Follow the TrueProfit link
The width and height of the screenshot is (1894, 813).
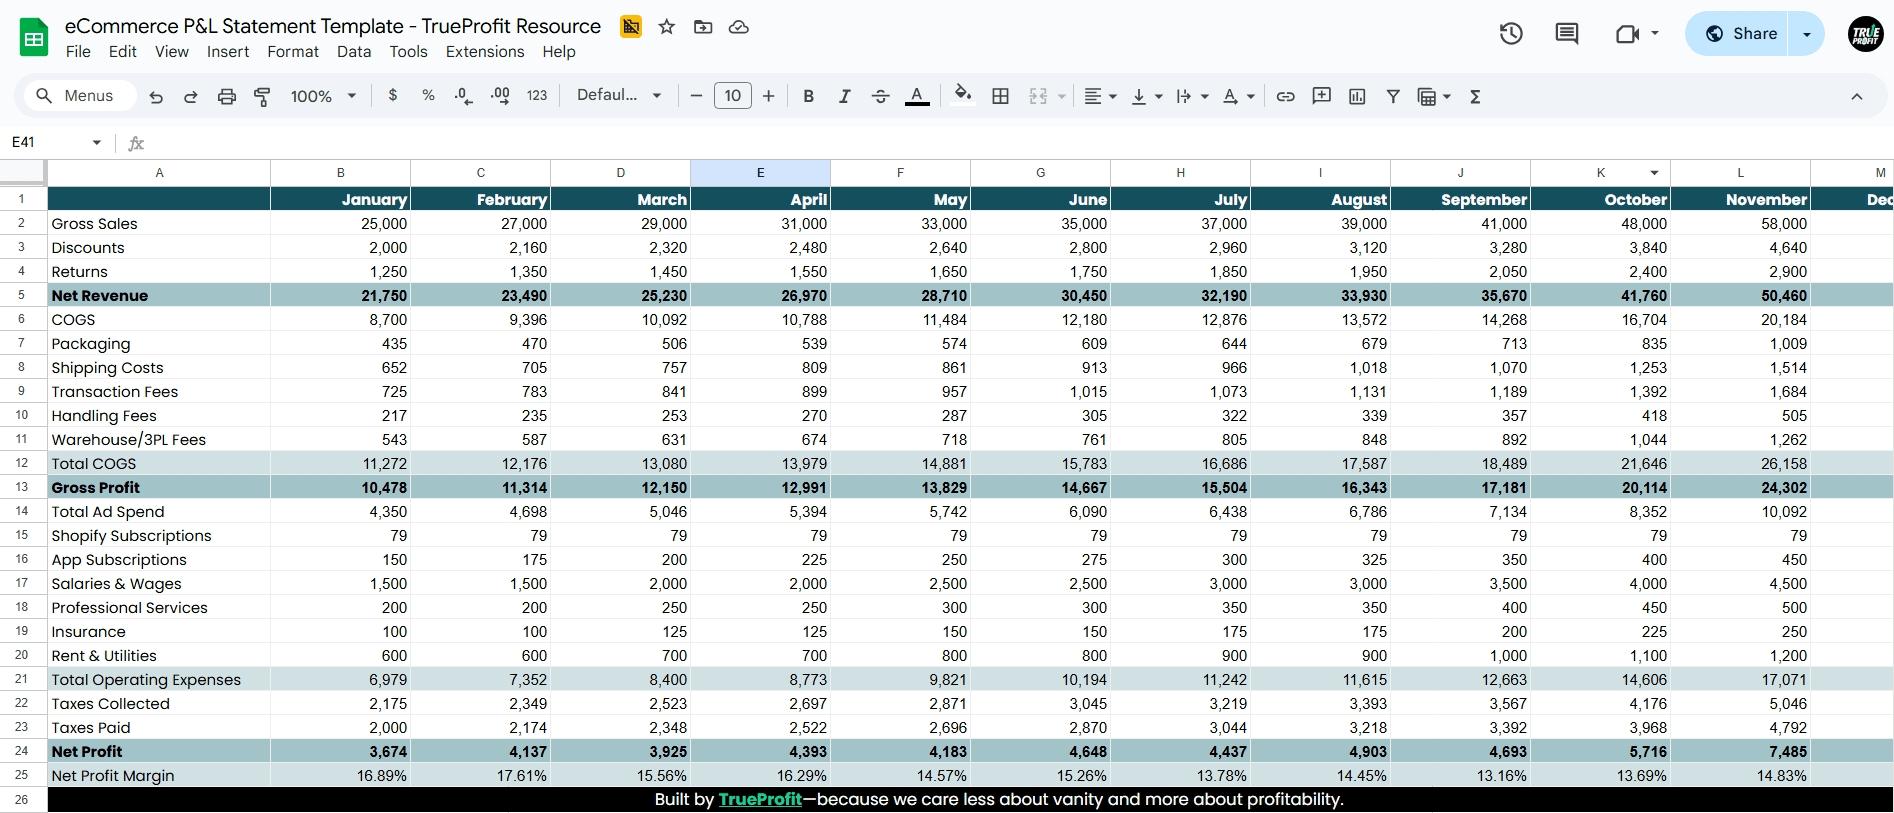(760, 799)
